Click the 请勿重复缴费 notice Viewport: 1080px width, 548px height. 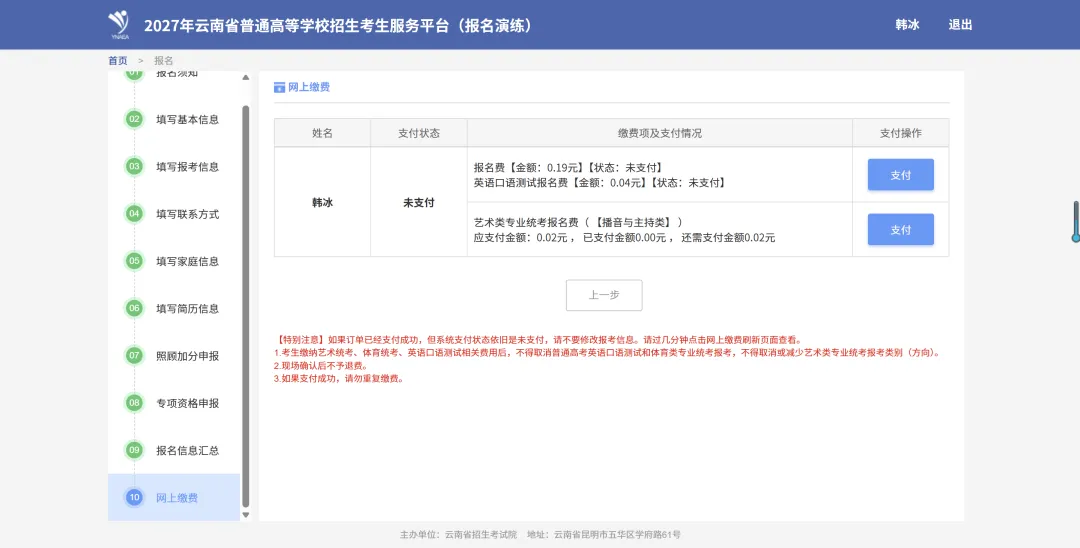point(339,379)
